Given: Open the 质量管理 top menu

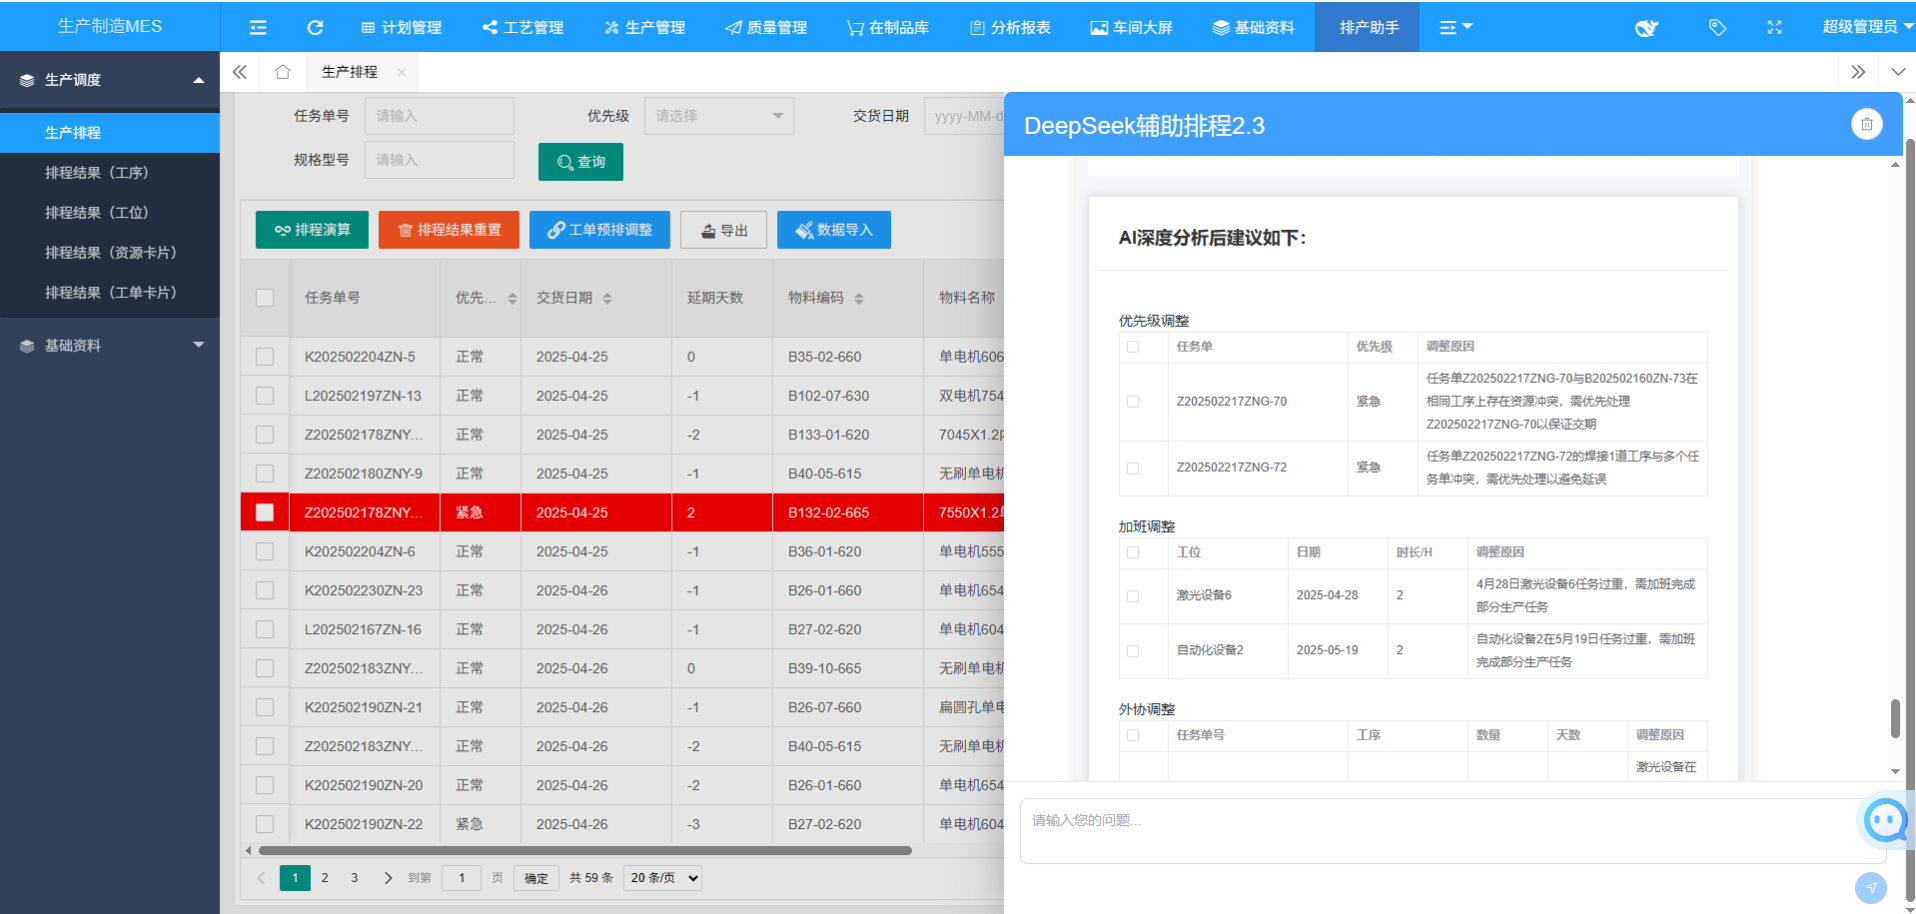Looking at the screenshot, I should click(x=766, y=27).
